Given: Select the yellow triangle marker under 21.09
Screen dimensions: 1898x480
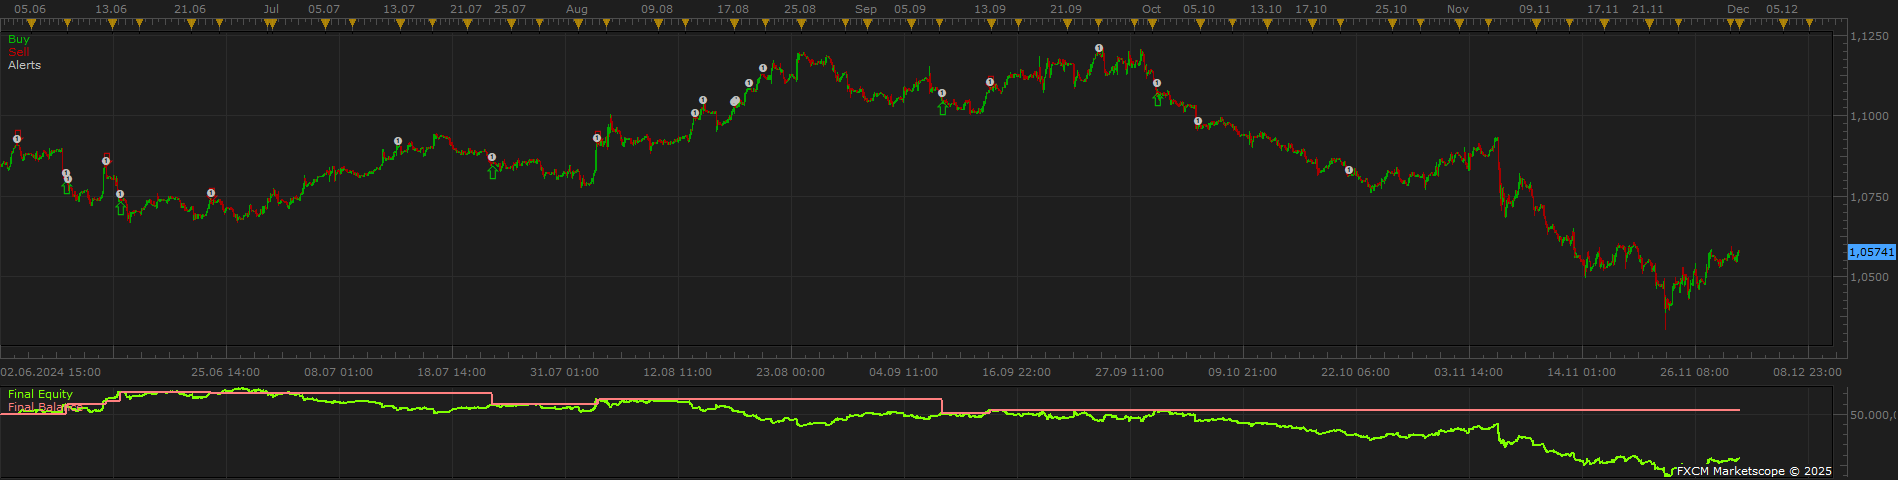Looking at the screenshot, I should pos(1066,24).
